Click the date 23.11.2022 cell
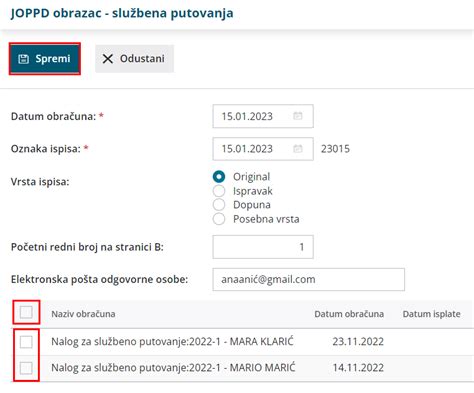 point(358,342)
